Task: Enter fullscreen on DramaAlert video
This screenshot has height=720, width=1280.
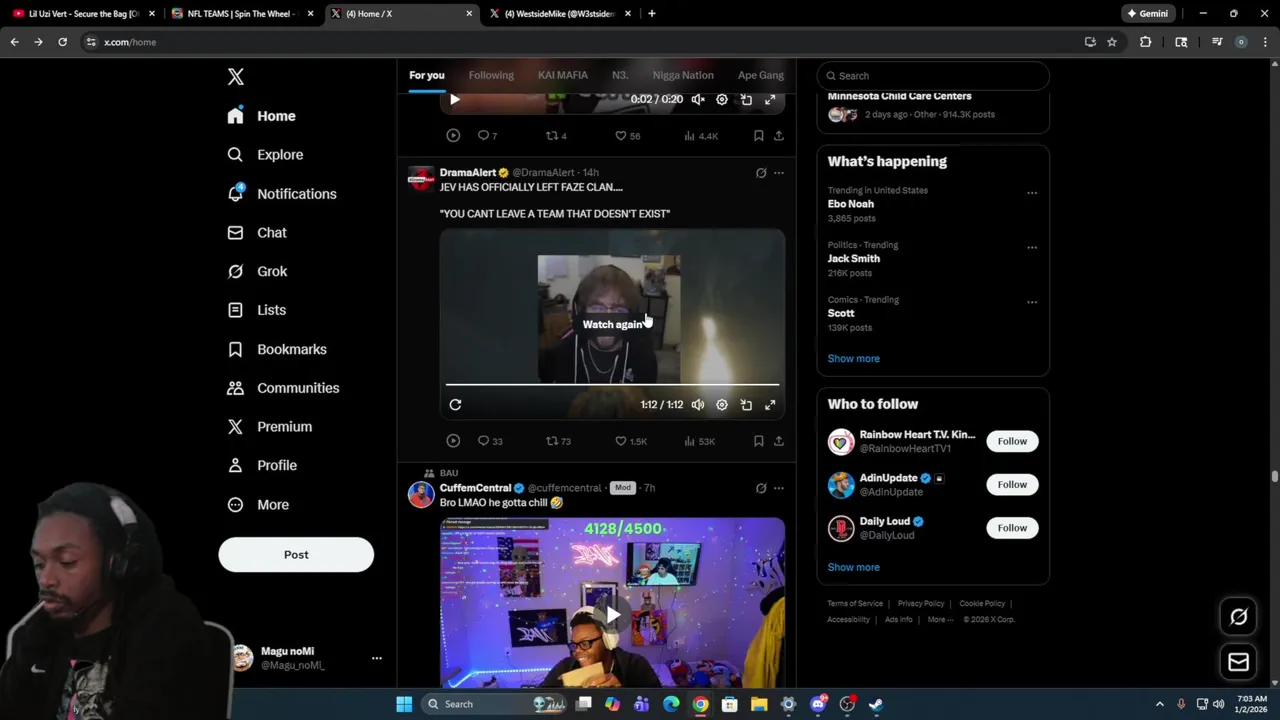Action: coord(770,405)
